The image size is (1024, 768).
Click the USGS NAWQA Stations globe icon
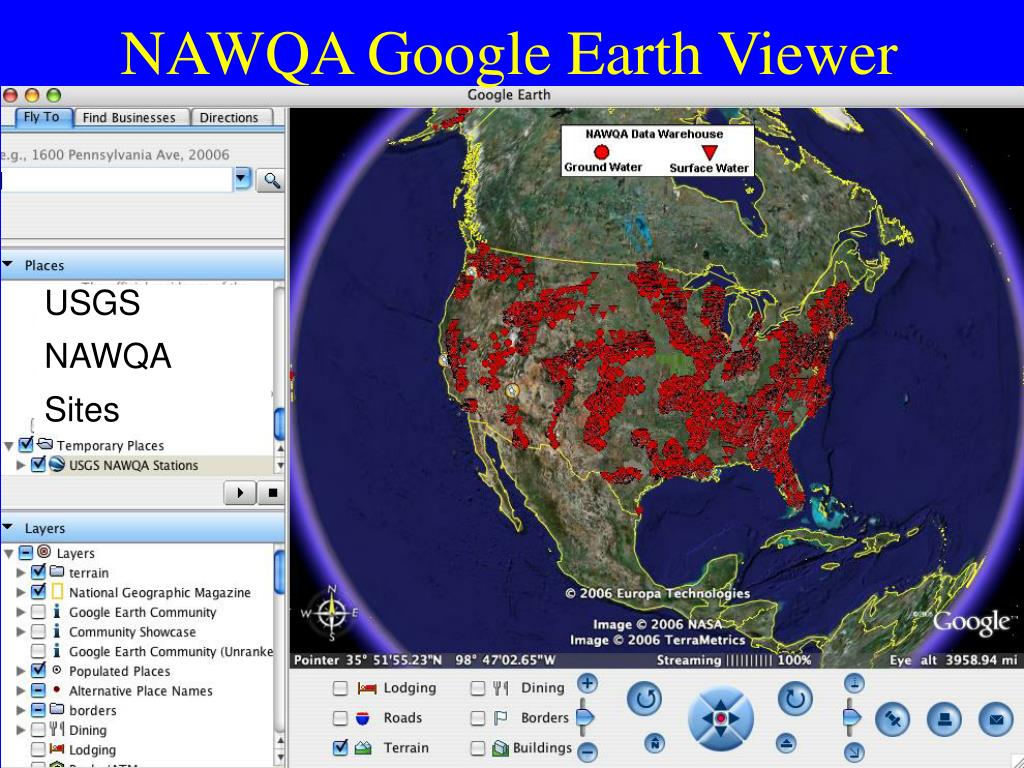coord(57,464)
